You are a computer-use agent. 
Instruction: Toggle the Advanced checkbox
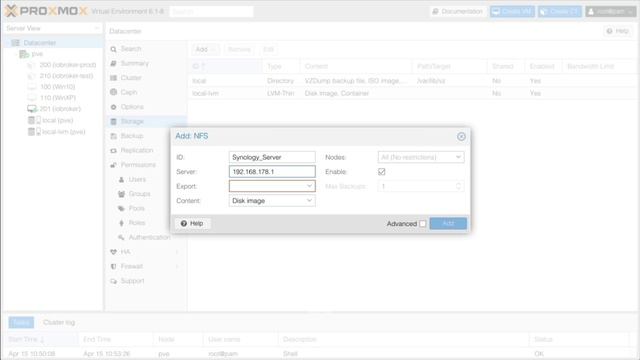click(423, 224)
